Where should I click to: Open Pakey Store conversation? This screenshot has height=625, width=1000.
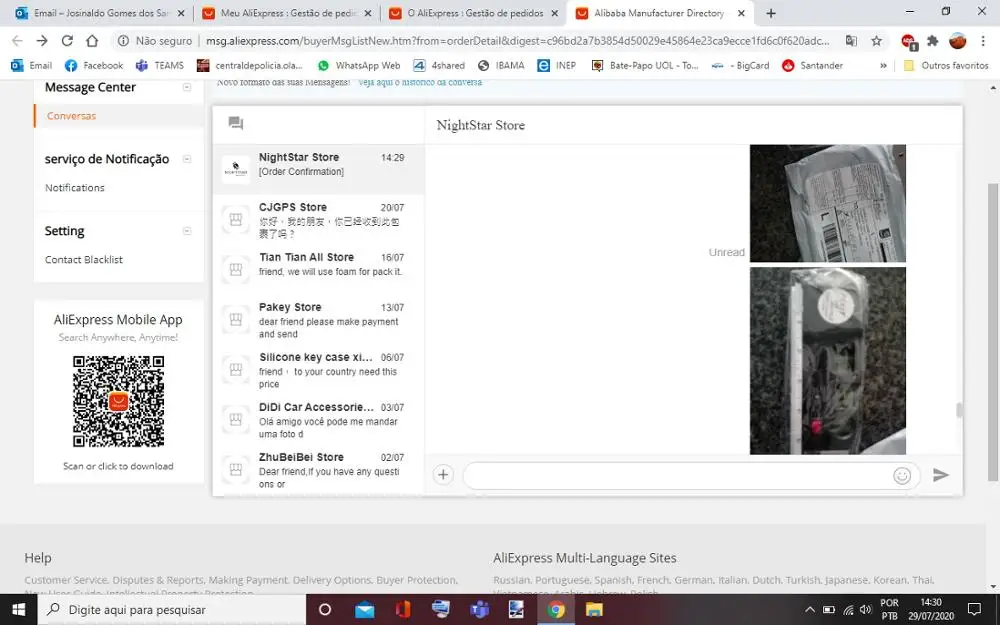(318, 319)
